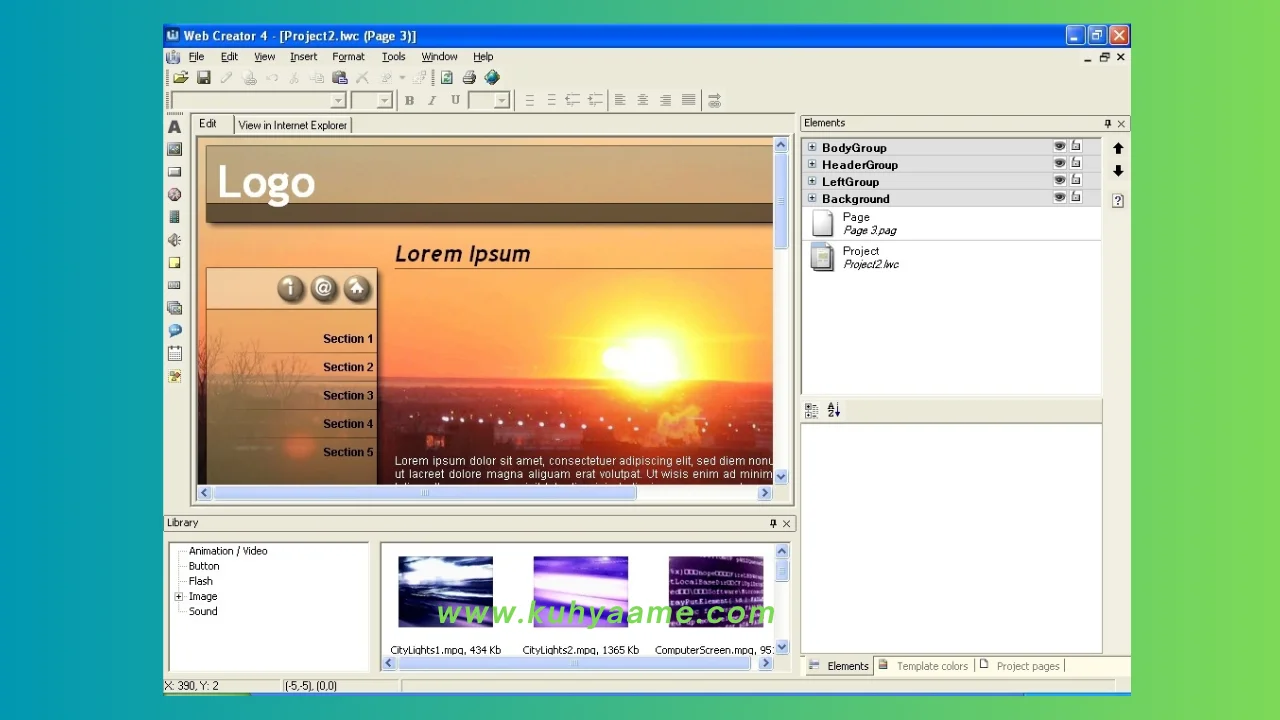Open the font size dropdown
Screen dimensions: 1280x720
(385, 101)
